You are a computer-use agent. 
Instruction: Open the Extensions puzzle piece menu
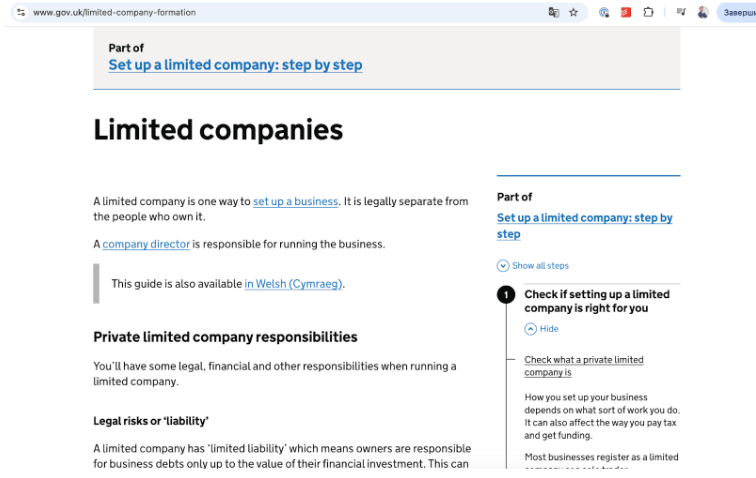click(648, 13)
